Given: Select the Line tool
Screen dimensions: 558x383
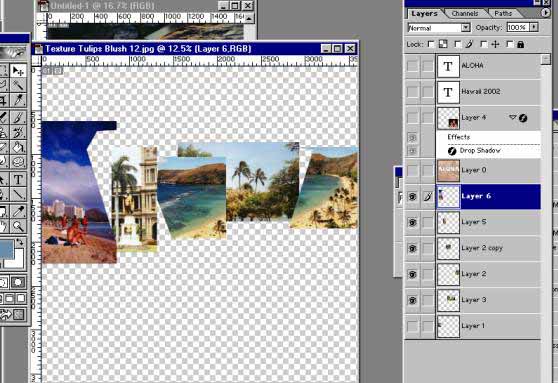Looking at the screenshot, I should click(x=18, y=194).
